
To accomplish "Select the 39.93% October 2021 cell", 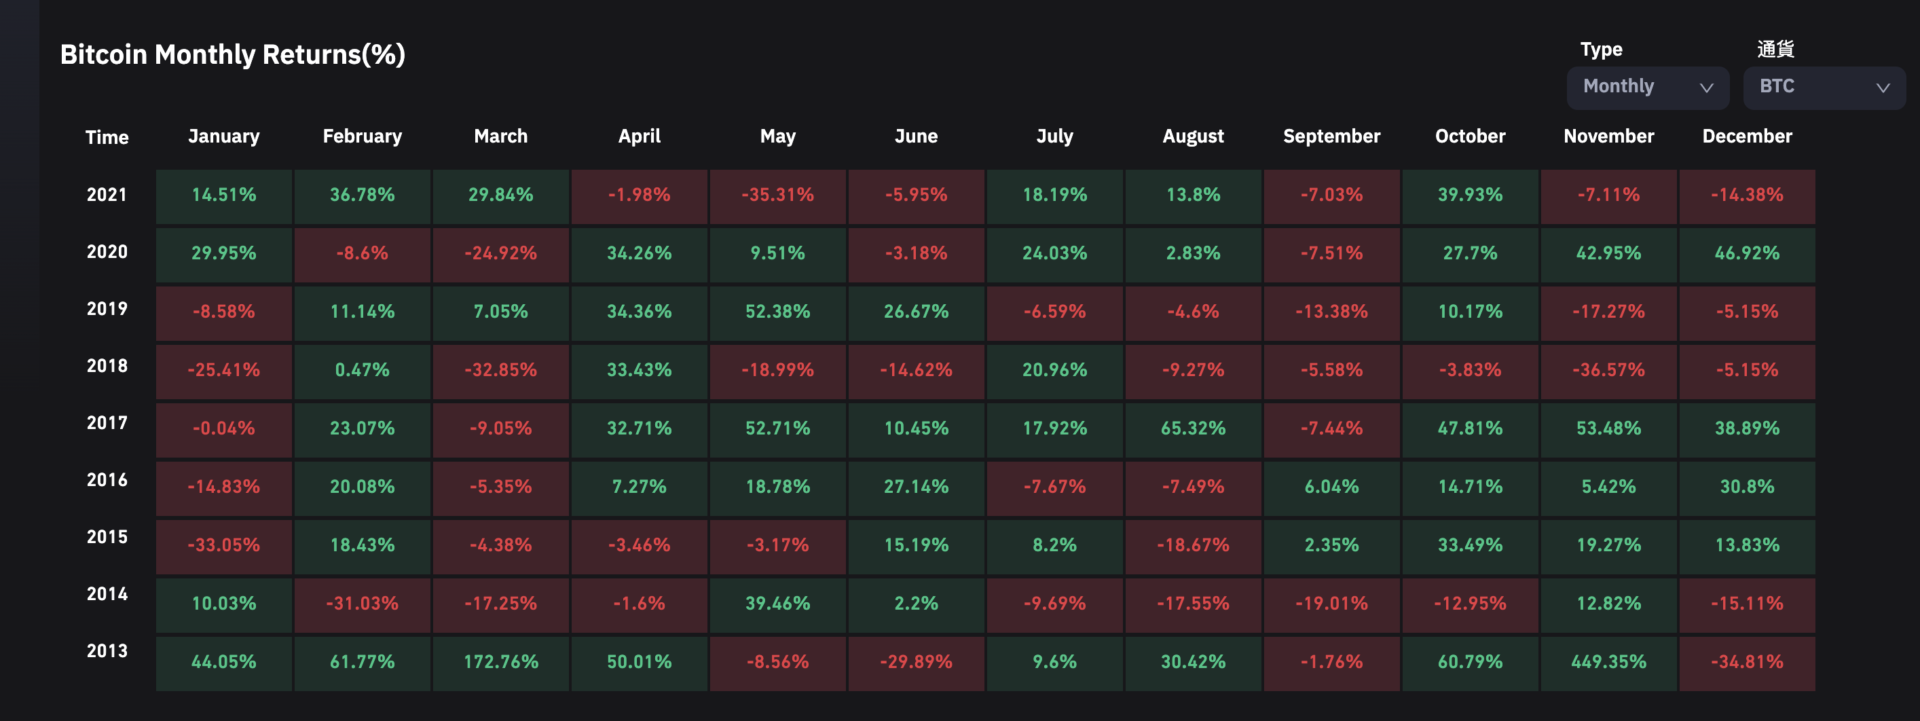I will (1470, 195).
